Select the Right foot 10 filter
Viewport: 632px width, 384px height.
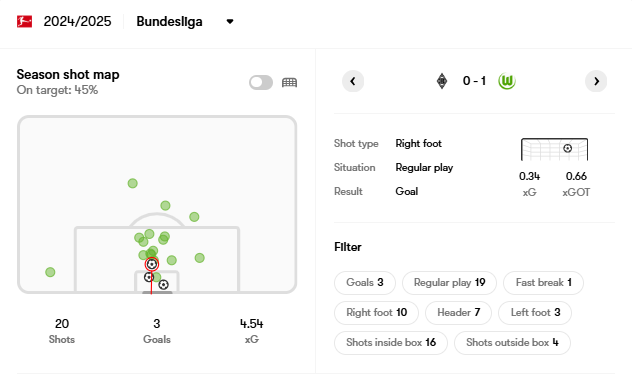pos(376,313)
